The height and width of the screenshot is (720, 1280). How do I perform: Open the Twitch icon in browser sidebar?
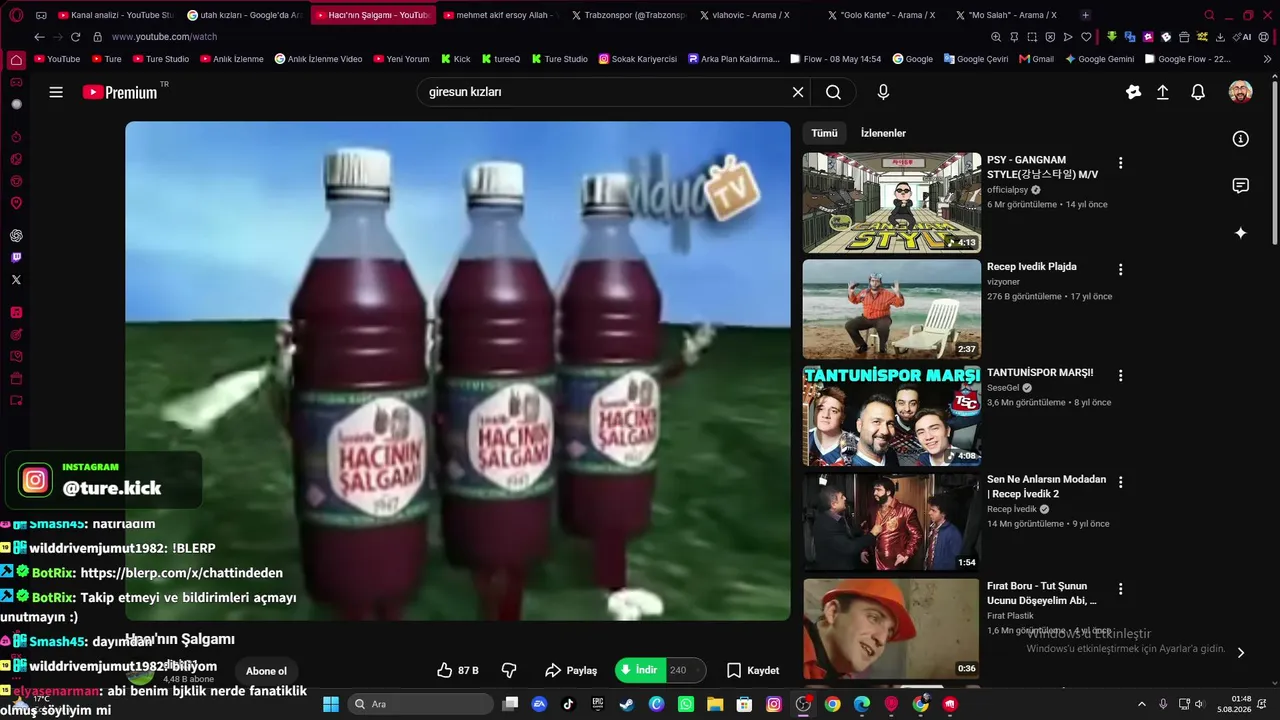pyautogui.click(x=16, y=258)
